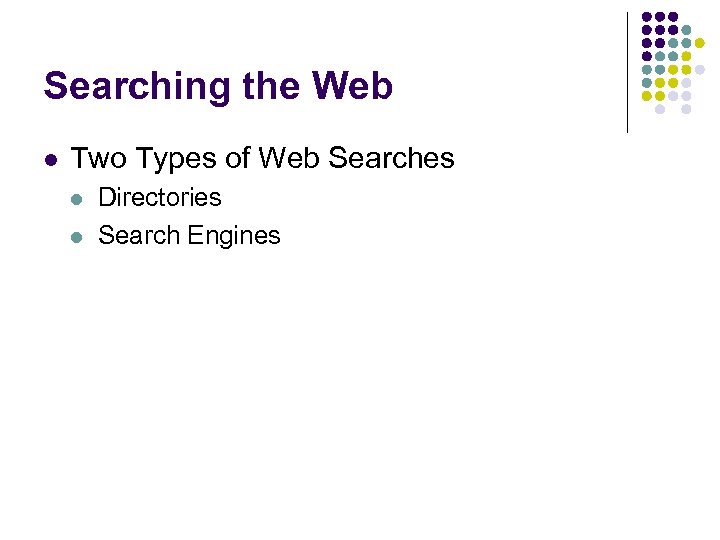720x540 pixels.
Task: Click the bullet dot before "Two Types"
Action: 50,159
